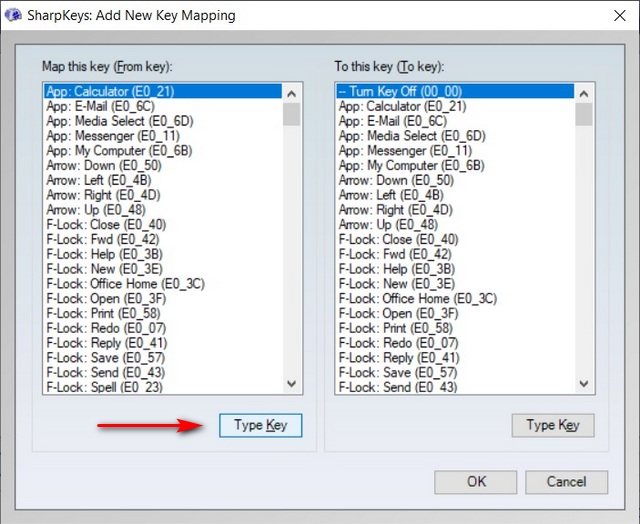Select F-Lock: Office Home in To key list
Screen dimensions: 640x524
pos(417,299)
